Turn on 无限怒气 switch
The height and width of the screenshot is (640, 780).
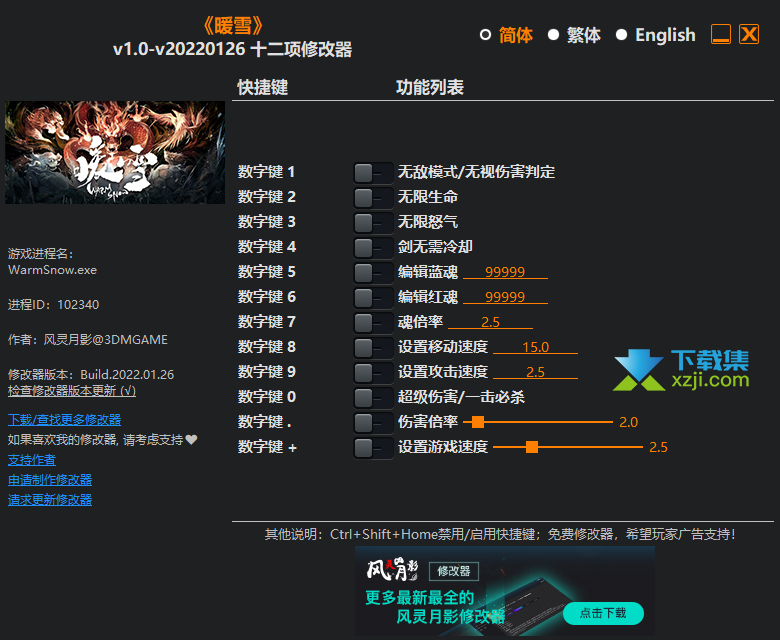(373, 223)
